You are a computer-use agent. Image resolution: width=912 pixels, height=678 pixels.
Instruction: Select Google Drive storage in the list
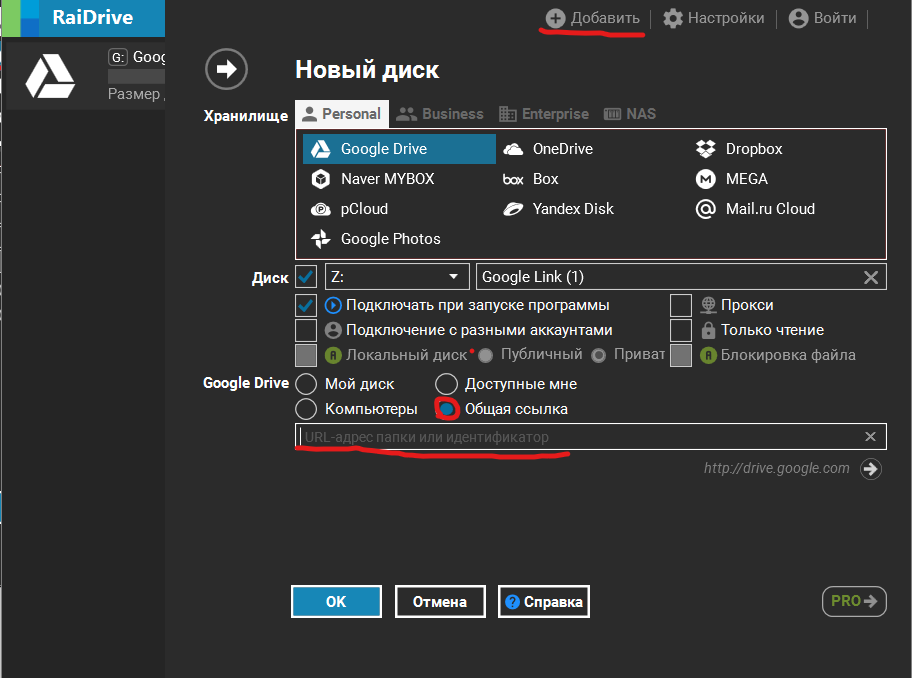coord(399,149)
